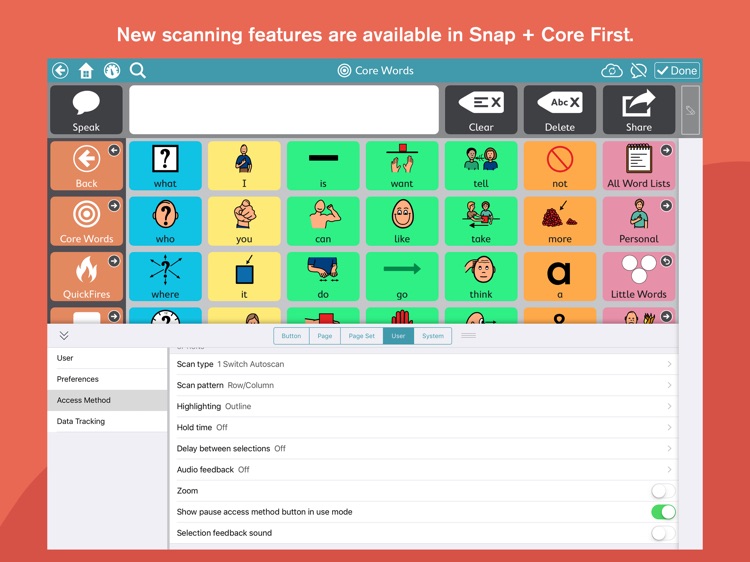Click the message text field
The height and width of the screenshot is (562, 750).
click(284, 110)
